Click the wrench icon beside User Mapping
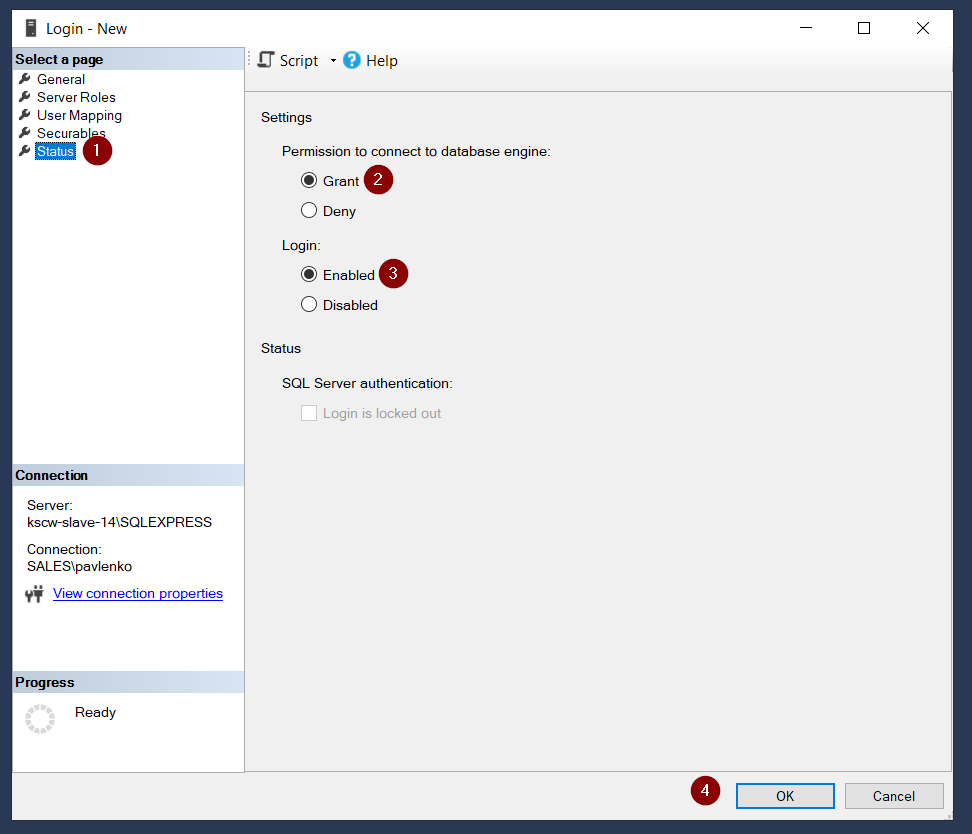 [x=25, y=115]
